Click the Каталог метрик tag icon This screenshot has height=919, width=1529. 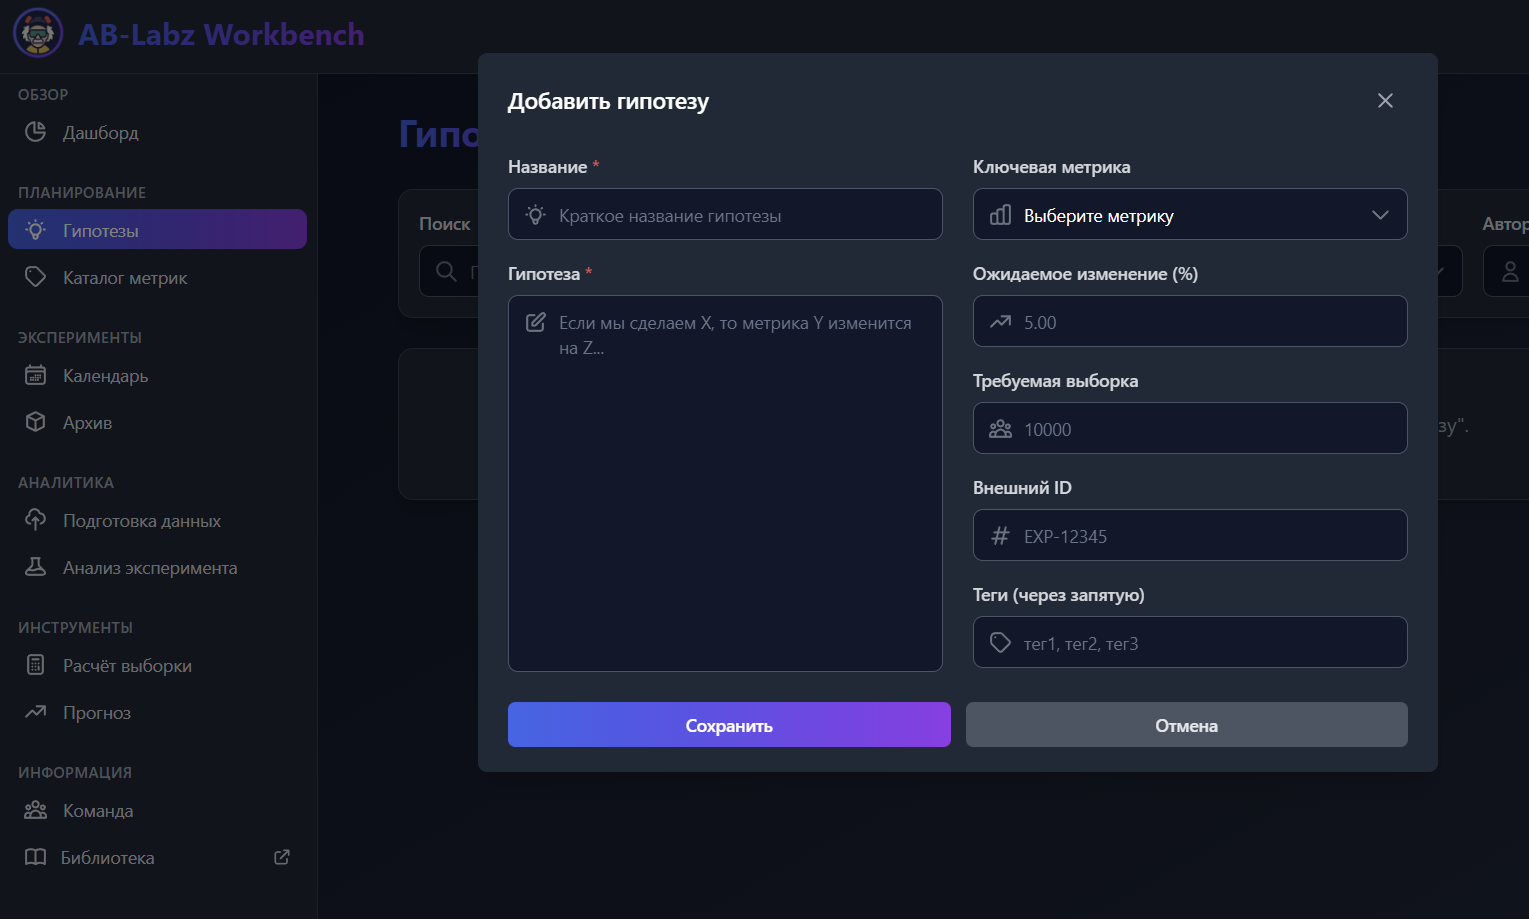click(36, 277)
